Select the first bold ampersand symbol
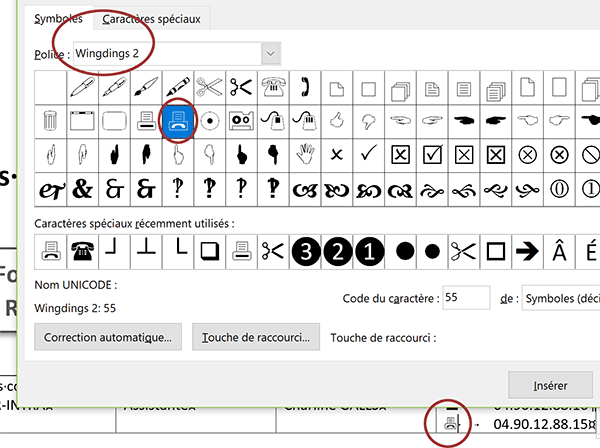 [82, 189]
